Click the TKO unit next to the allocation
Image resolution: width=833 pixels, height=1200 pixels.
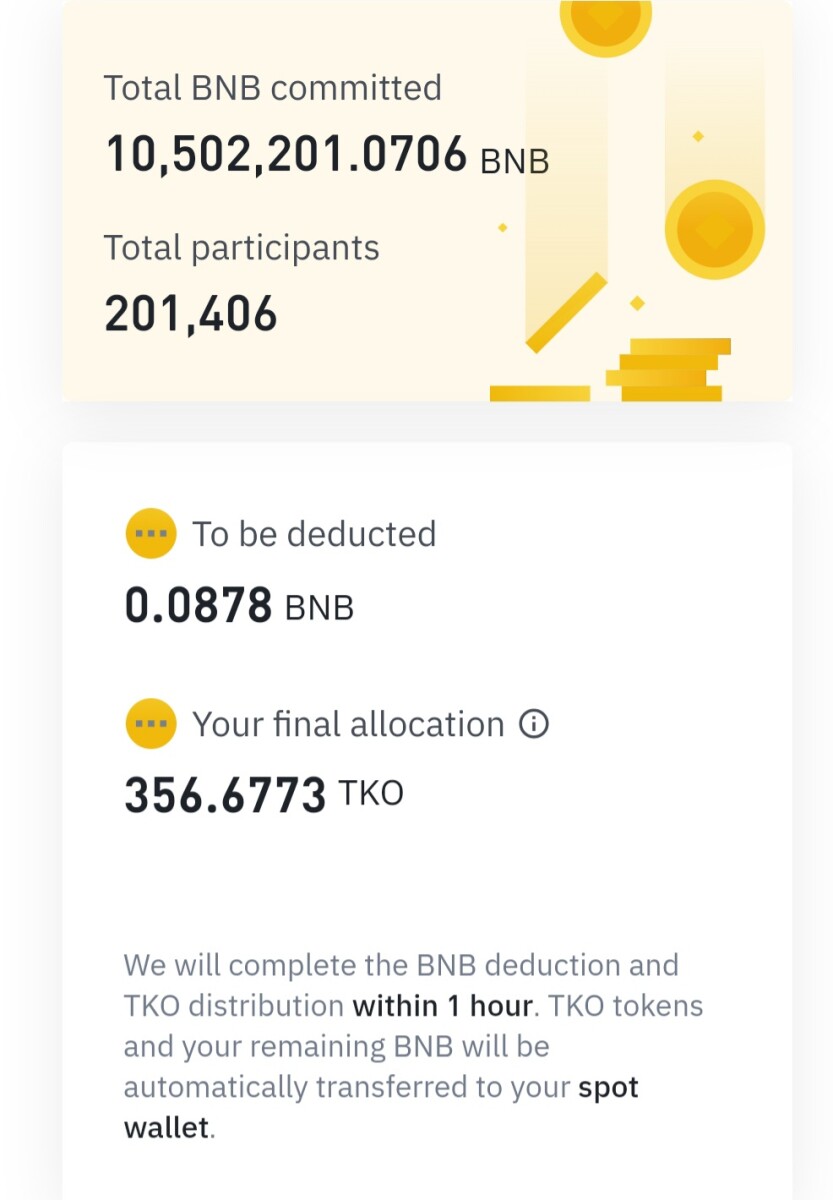click(x=371, y=794)
